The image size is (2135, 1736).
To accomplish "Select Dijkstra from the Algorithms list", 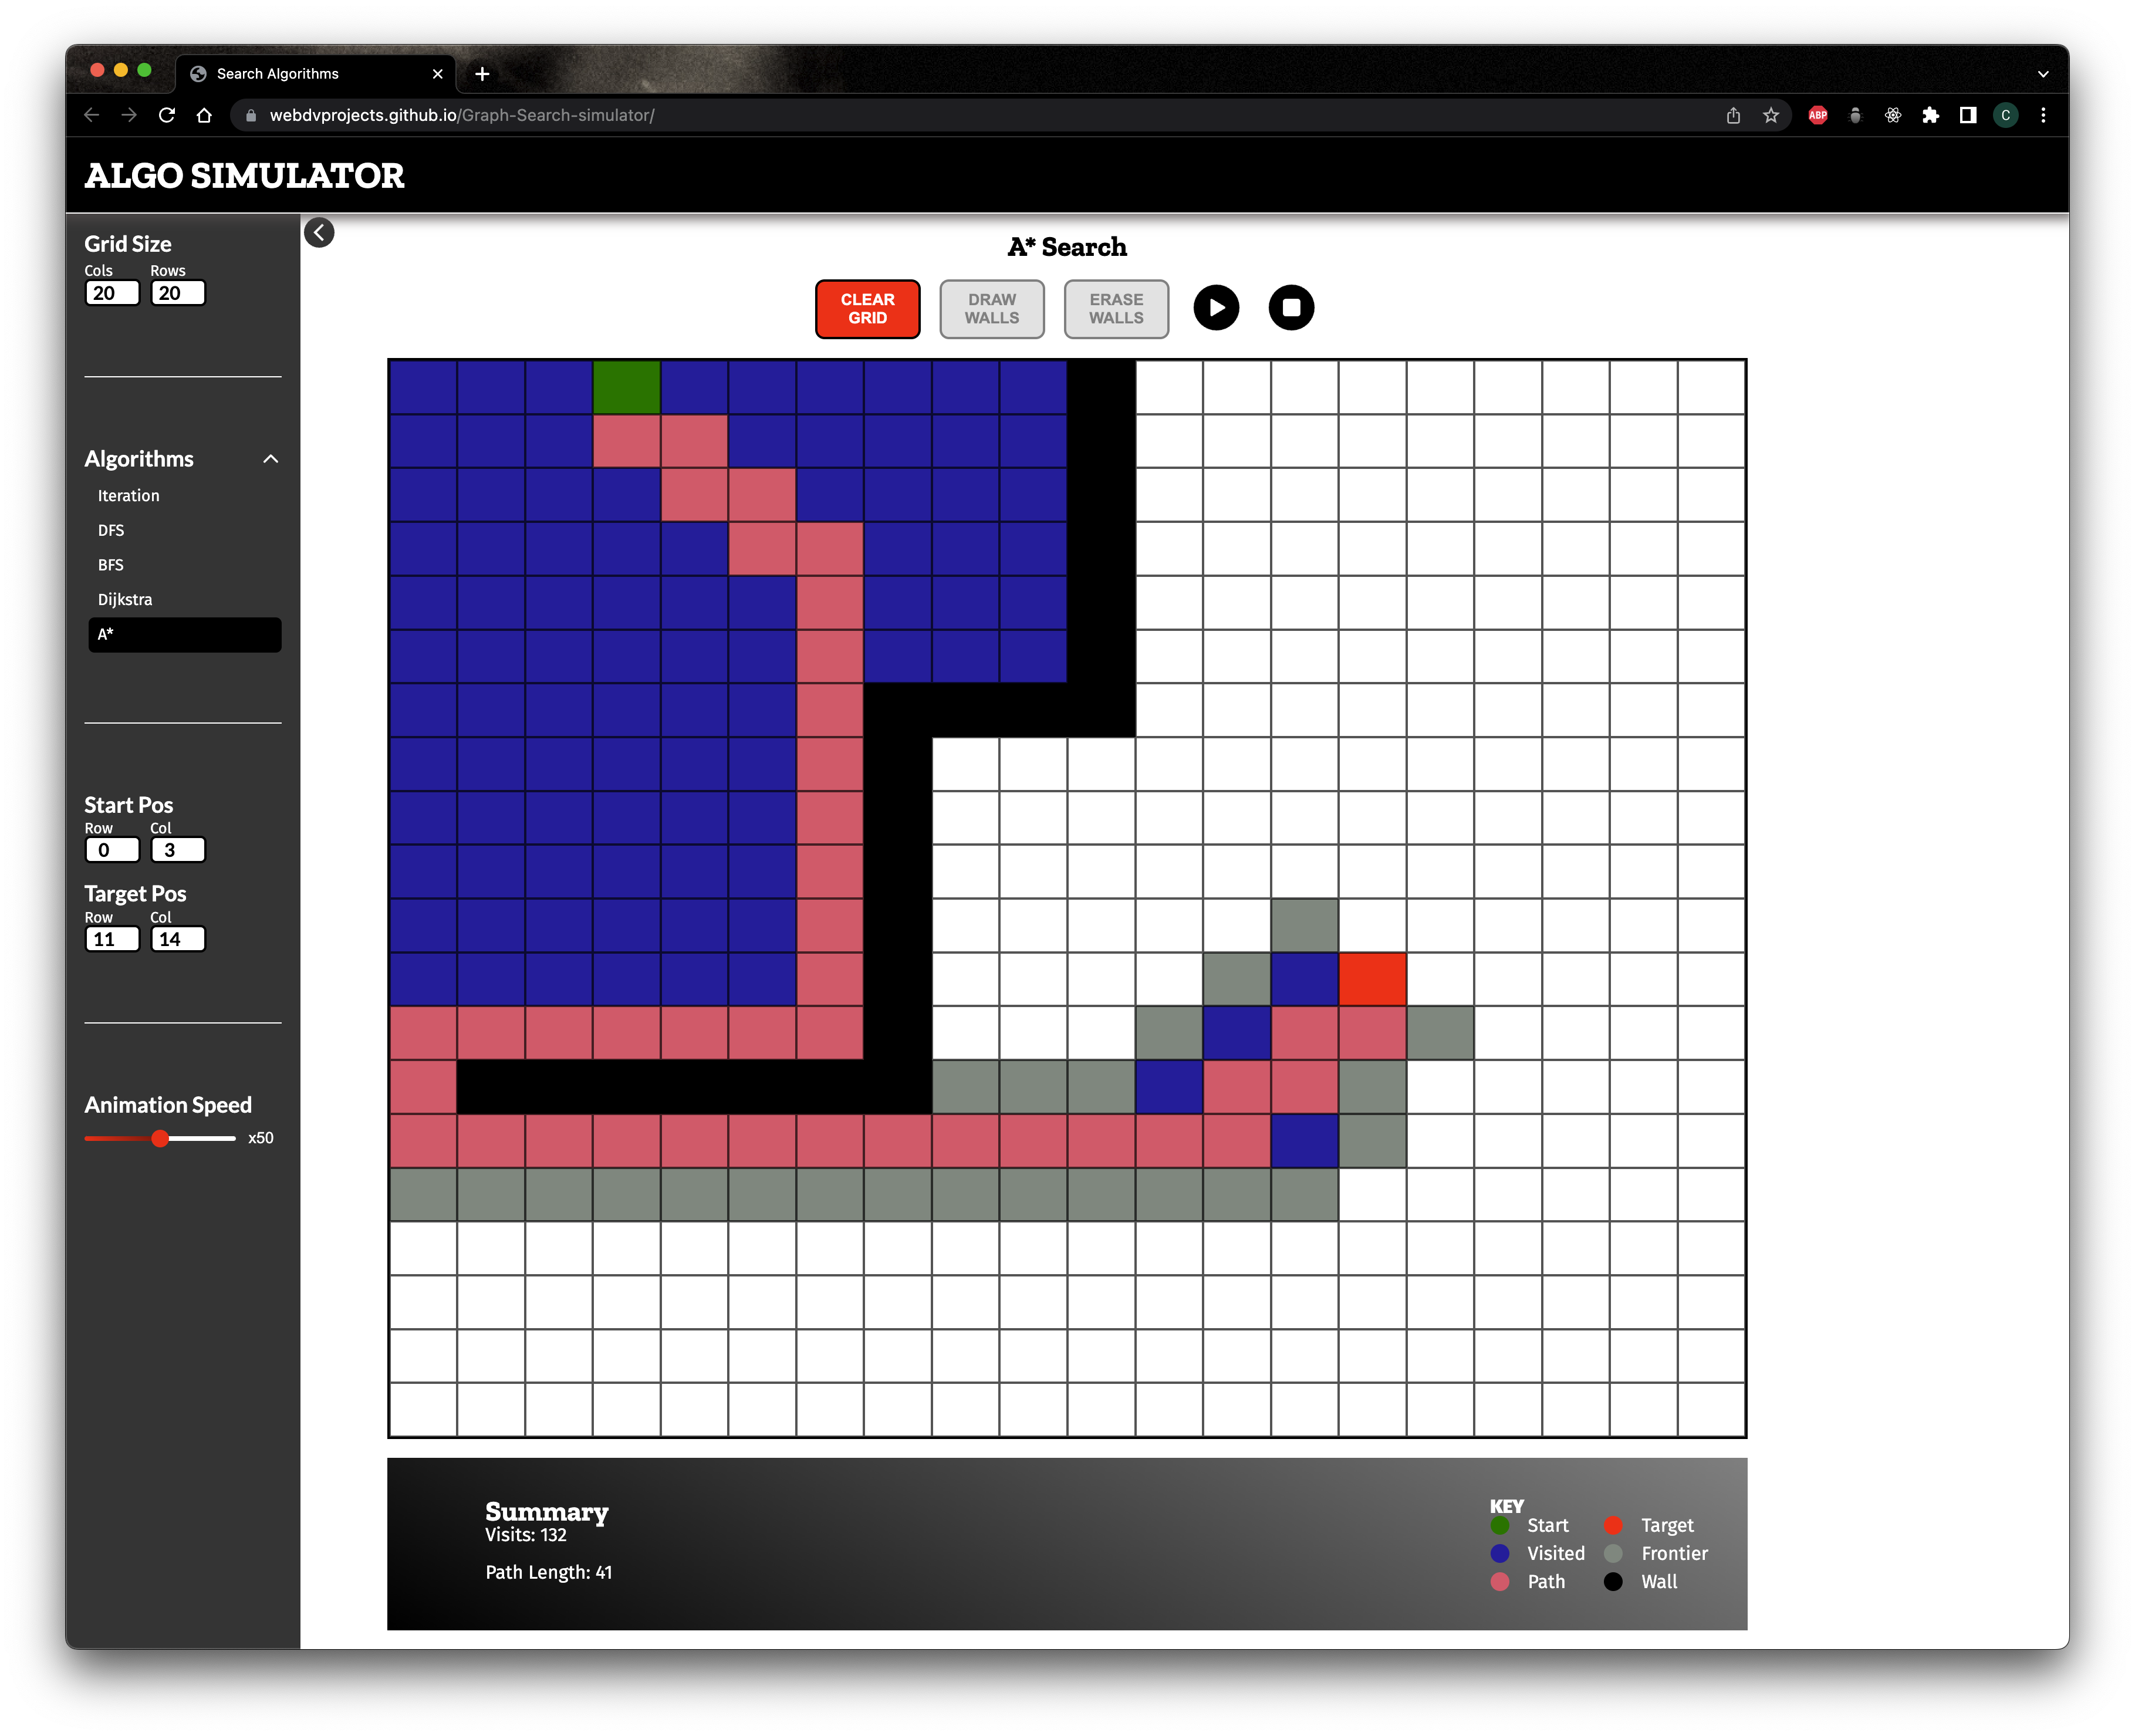I will [124, 599].
